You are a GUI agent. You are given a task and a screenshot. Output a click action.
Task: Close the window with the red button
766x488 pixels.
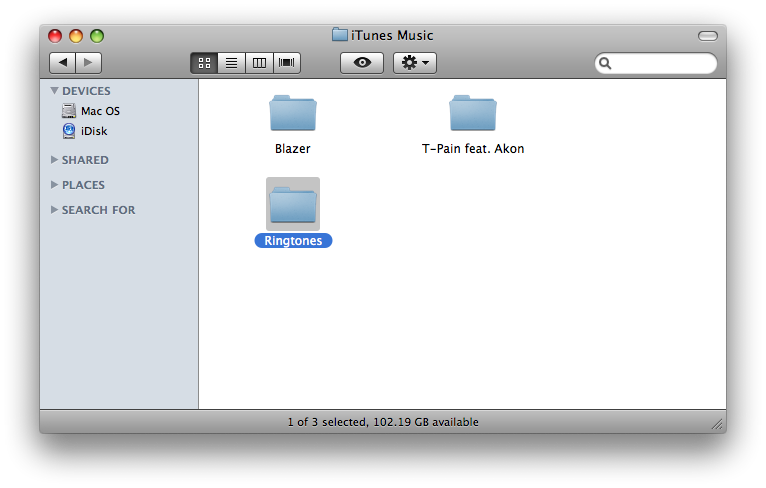[55, 36]
